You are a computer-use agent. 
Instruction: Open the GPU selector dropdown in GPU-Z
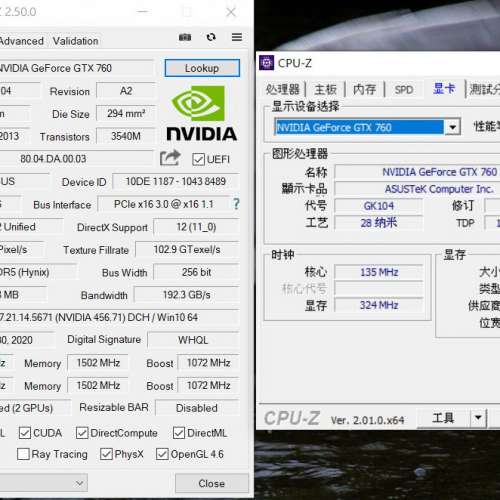43,483
